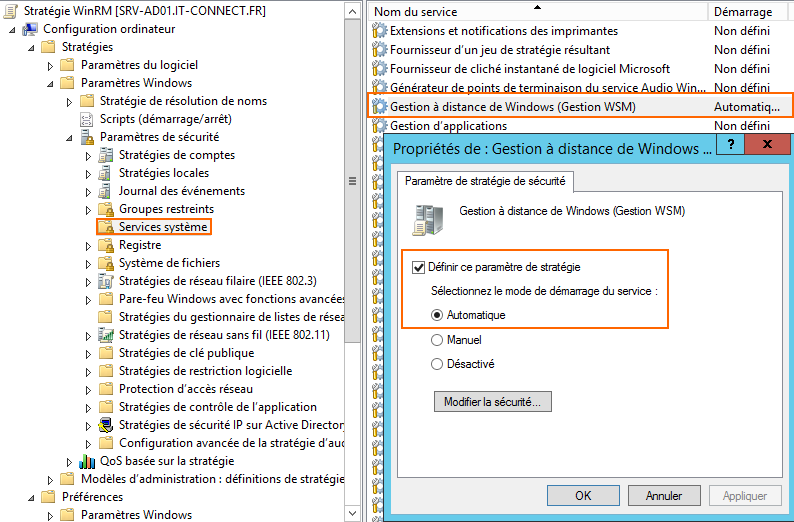Screen dimensions: 794x522
Task: Expand the Registre node
Action: [x=88, y=246]
